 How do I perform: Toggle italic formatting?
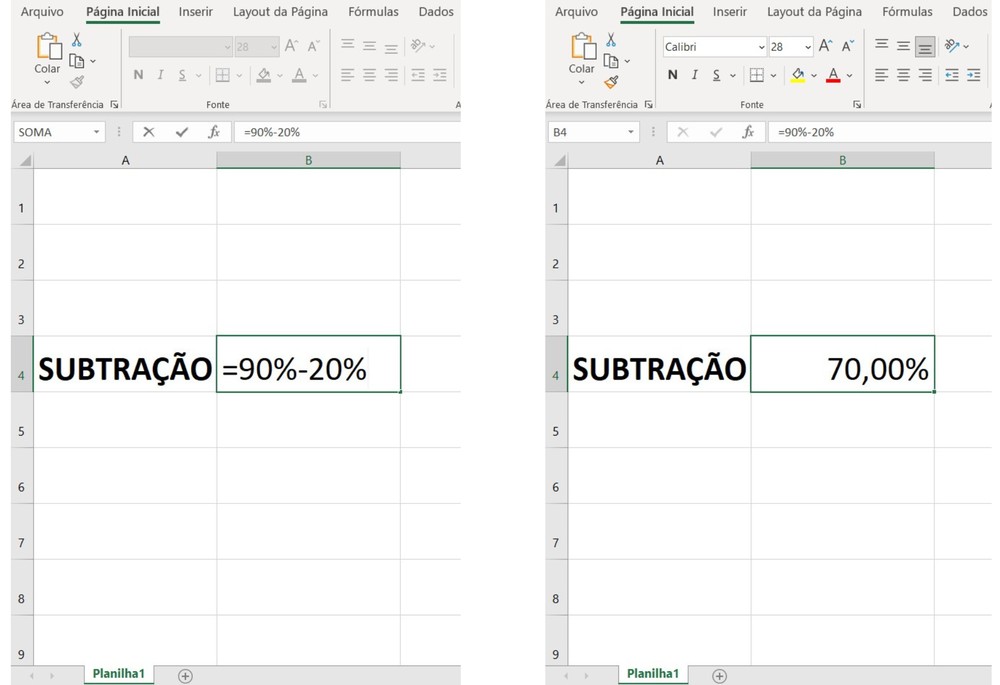[694, 74]
